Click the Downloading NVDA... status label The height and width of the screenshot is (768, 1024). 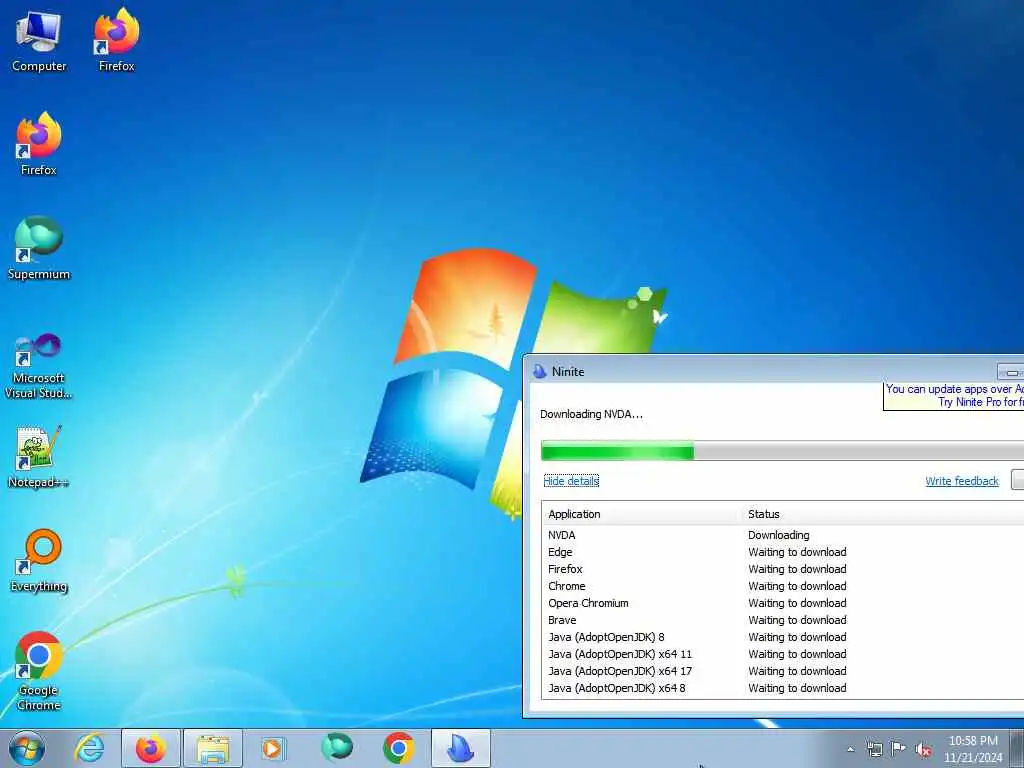591,414
